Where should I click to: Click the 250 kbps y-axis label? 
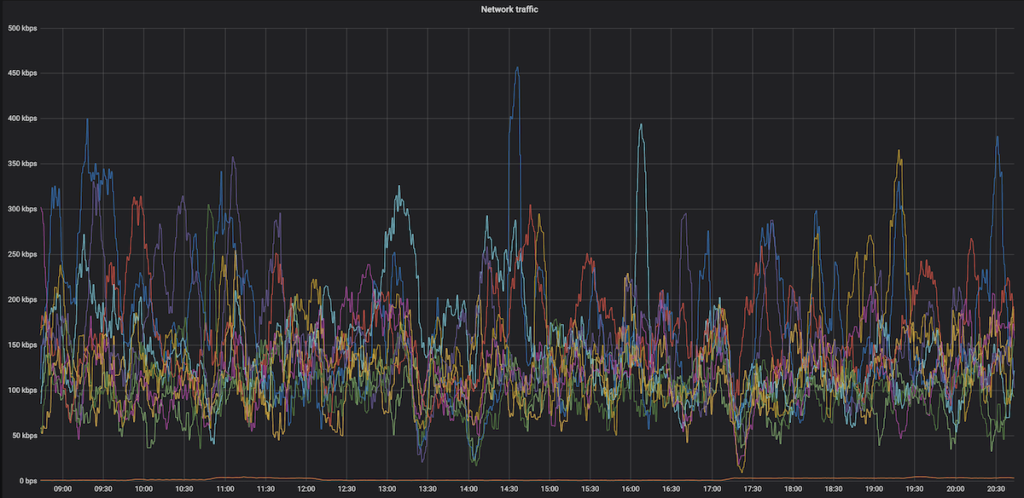[21, 254]
